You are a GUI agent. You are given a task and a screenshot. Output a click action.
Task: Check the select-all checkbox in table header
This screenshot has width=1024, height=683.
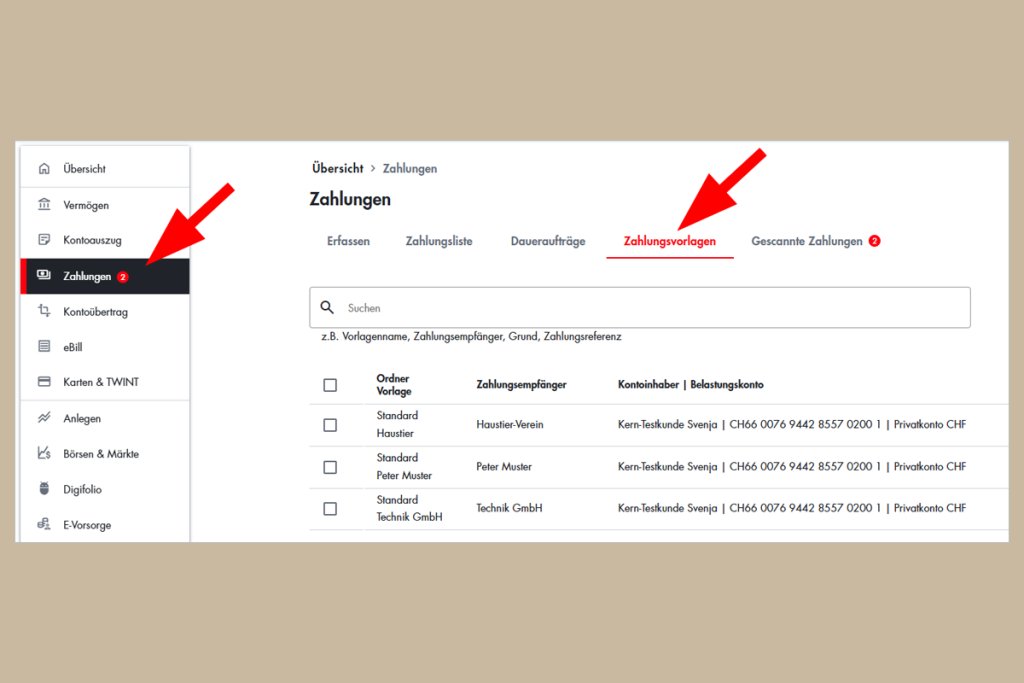click(330, 383)
